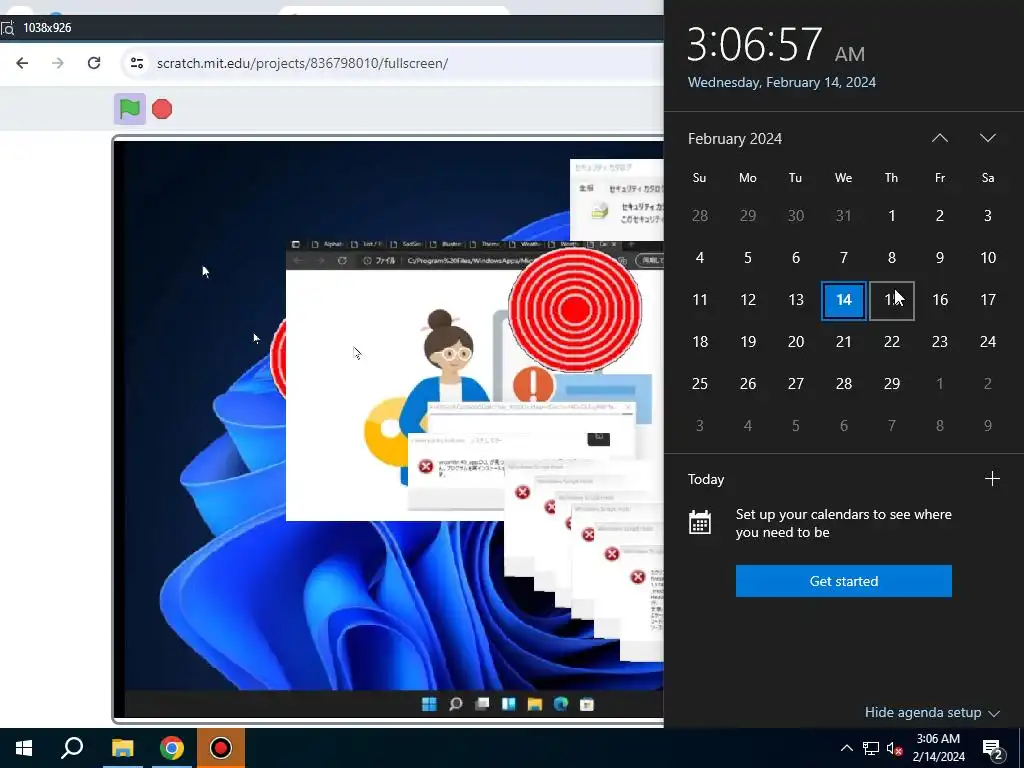Select February 29 in calendar

click(891, 383)
